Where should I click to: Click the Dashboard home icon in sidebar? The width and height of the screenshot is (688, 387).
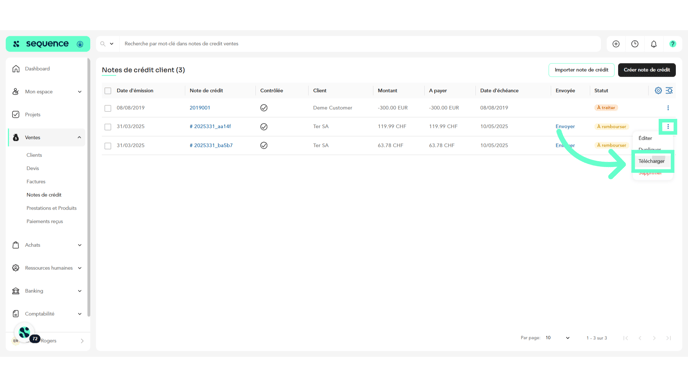coord(16,68)
